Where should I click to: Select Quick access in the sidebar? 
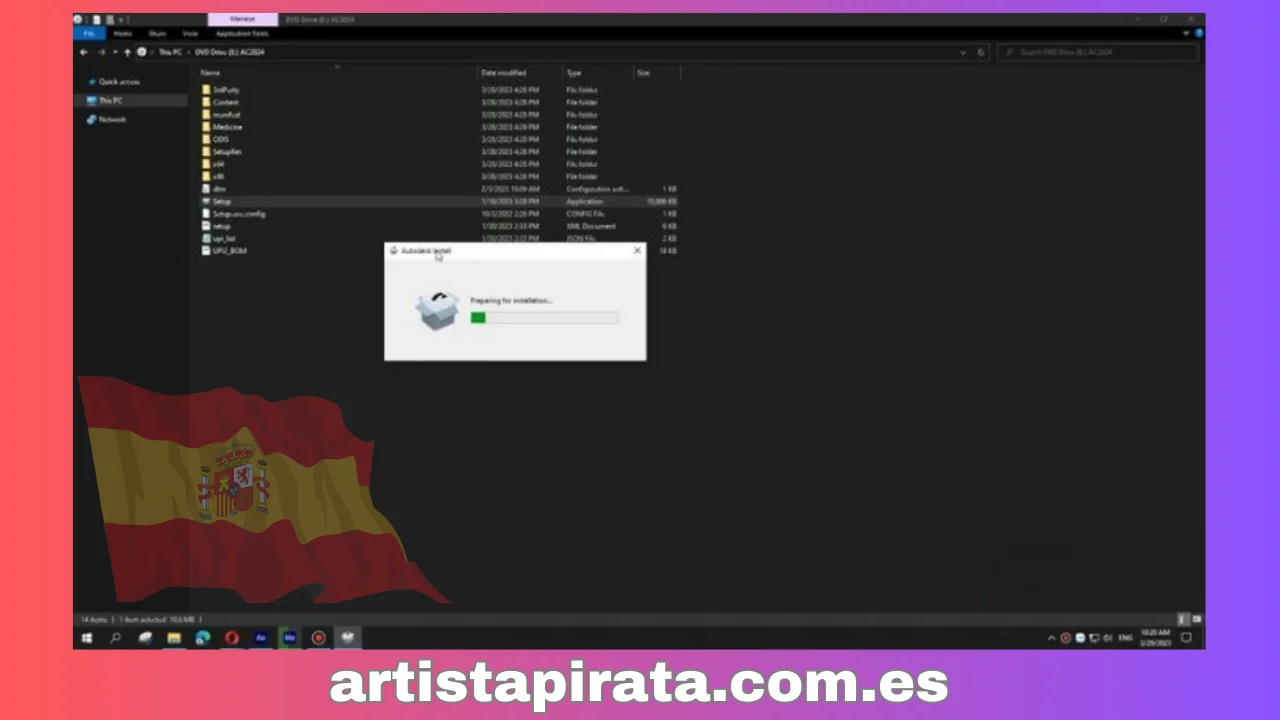pos(119,81)
